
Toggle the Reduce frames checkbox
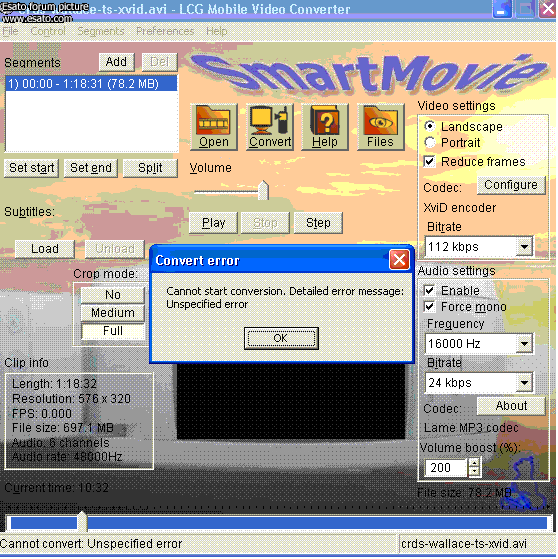click(429, 161)
